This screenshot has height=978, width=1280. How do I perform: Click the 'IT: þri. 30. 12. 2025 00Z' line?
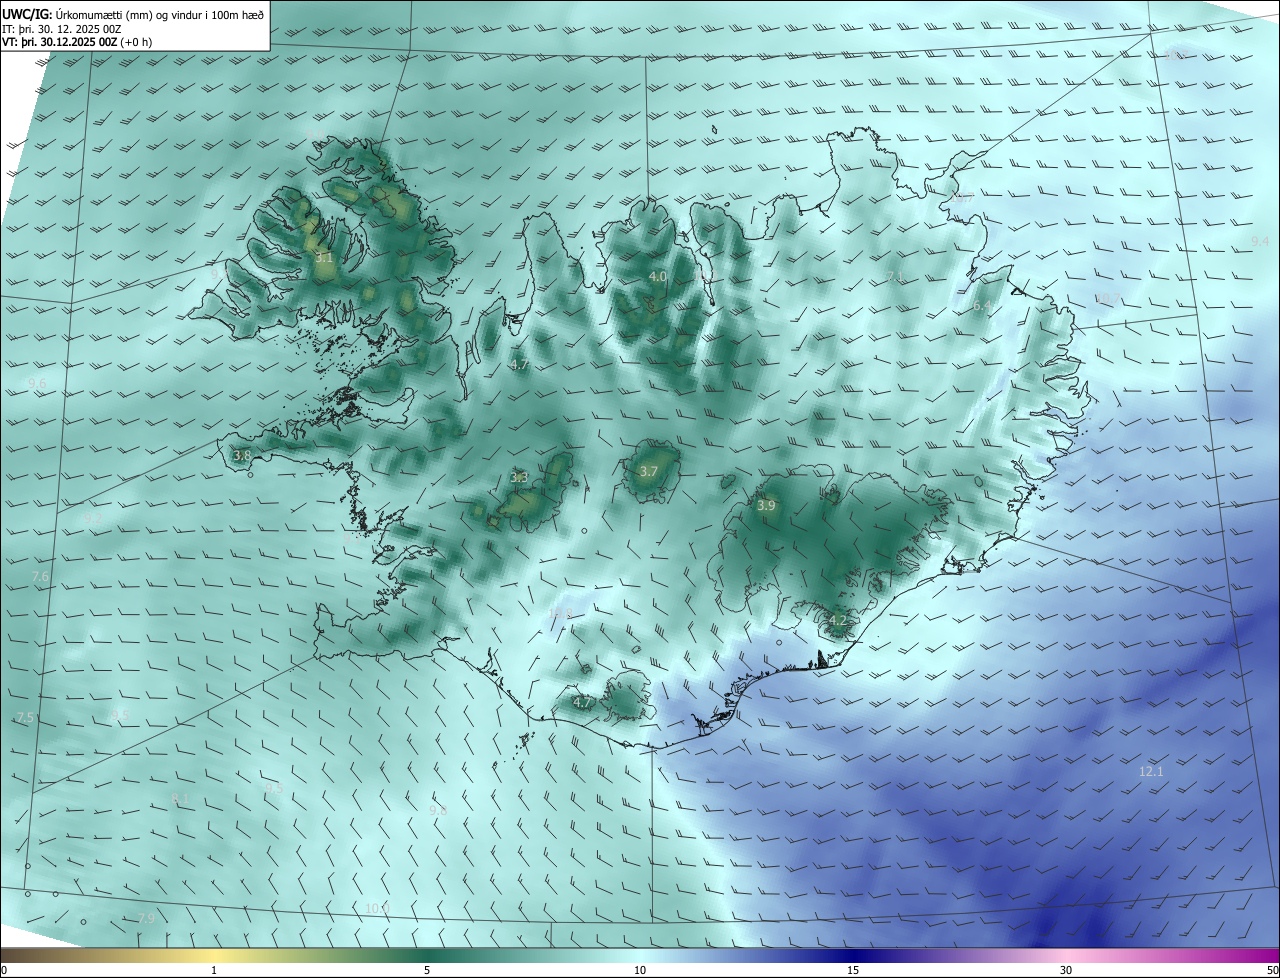(61, 28)
